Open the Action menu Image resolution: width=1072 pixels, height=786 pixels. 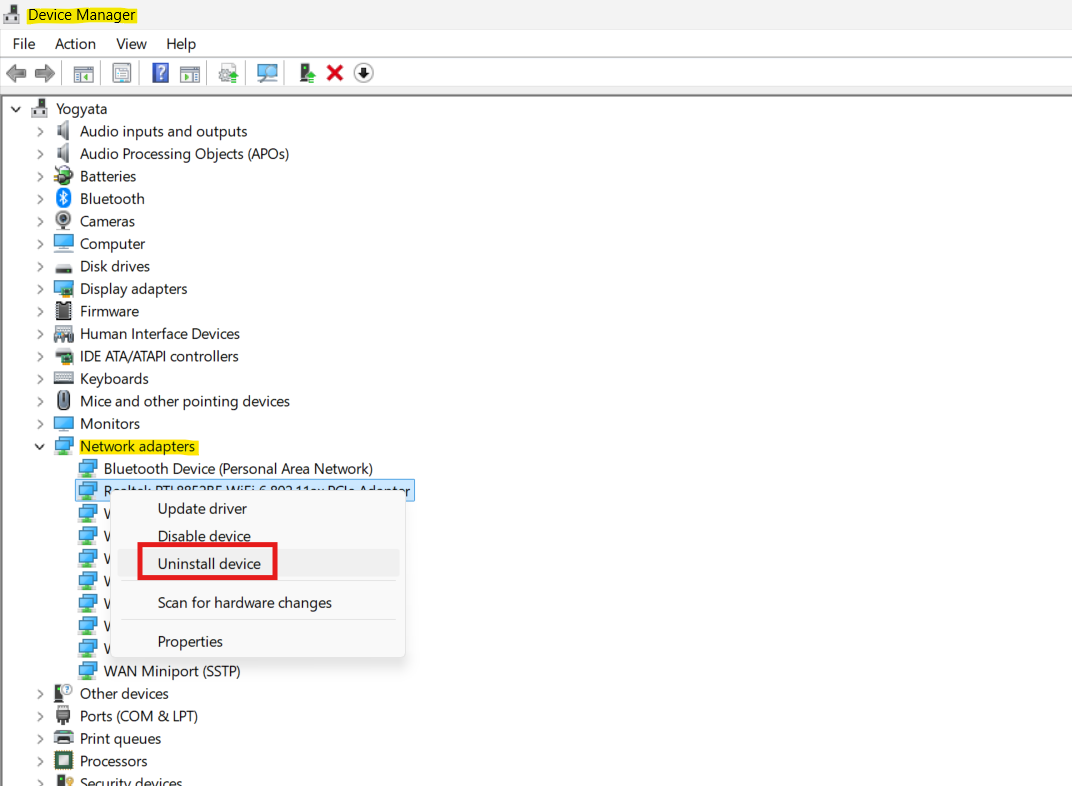(75, 44)
